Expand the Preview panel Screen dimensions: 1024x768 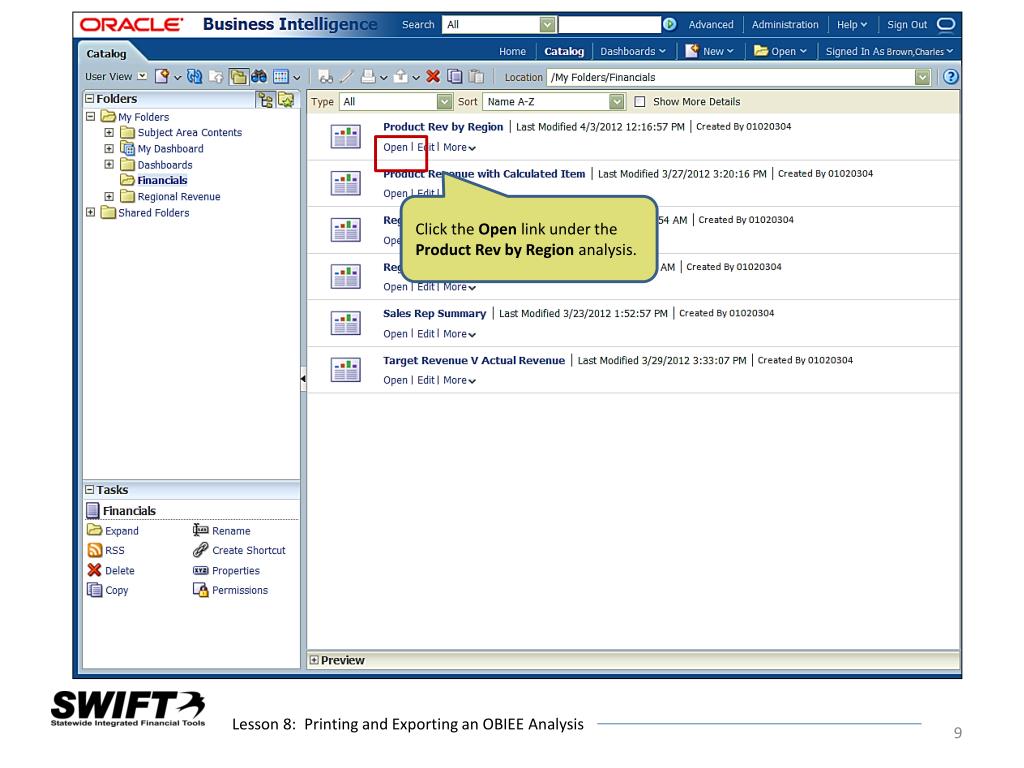click(314, 660)
